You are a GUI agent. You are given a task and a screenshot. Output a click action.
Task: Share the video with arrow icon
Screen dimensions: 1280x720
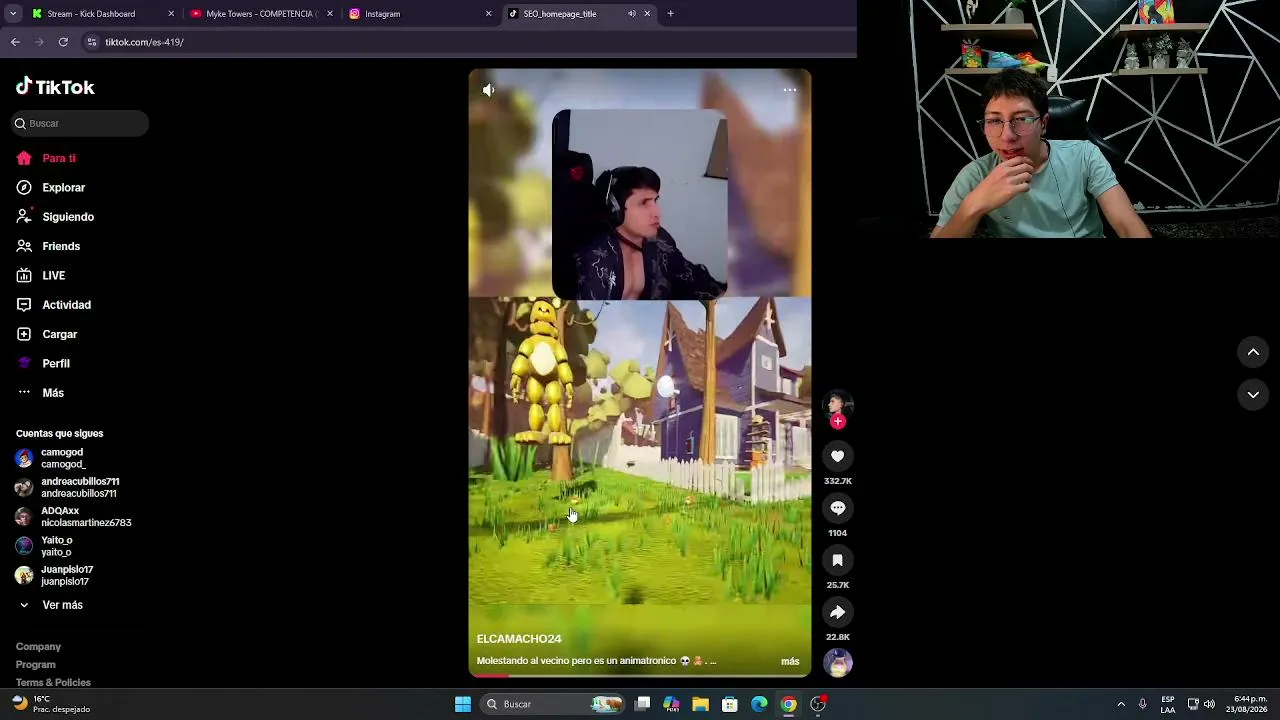[838, 612]
